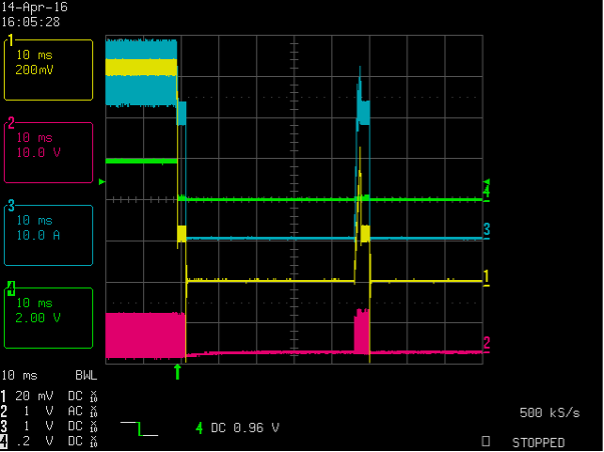604x452 pixels.
Task: Click the x10 probe icon on channel 4 row
Action: [x=94, y=441]
